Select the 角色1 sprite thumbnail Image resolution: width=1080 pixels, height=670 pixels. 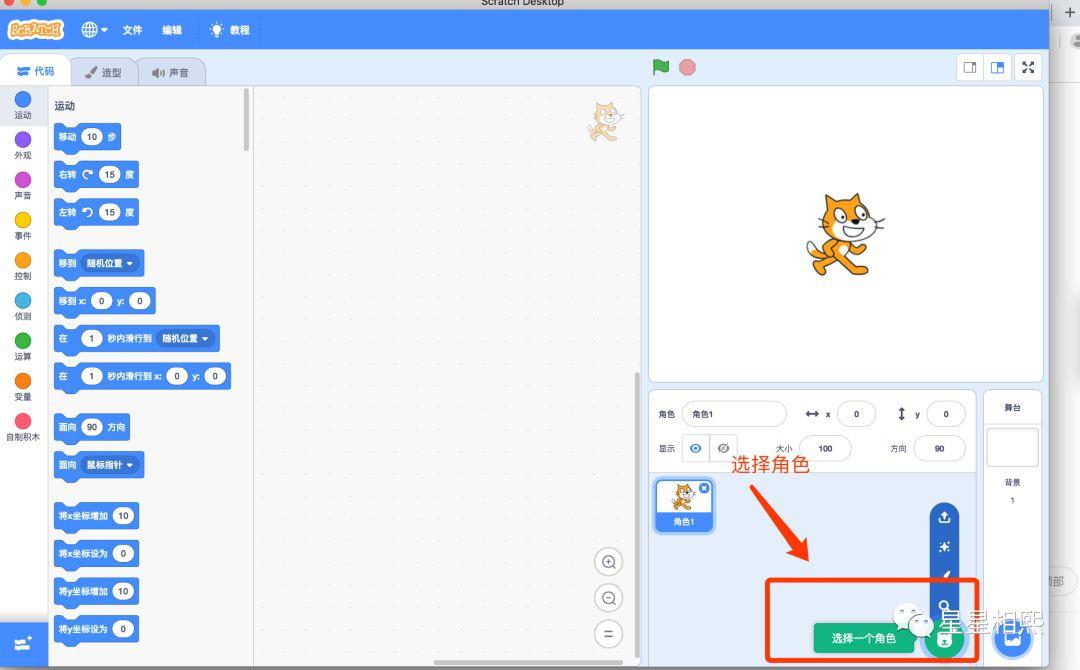pyautogui.click(x=684, y=506)
